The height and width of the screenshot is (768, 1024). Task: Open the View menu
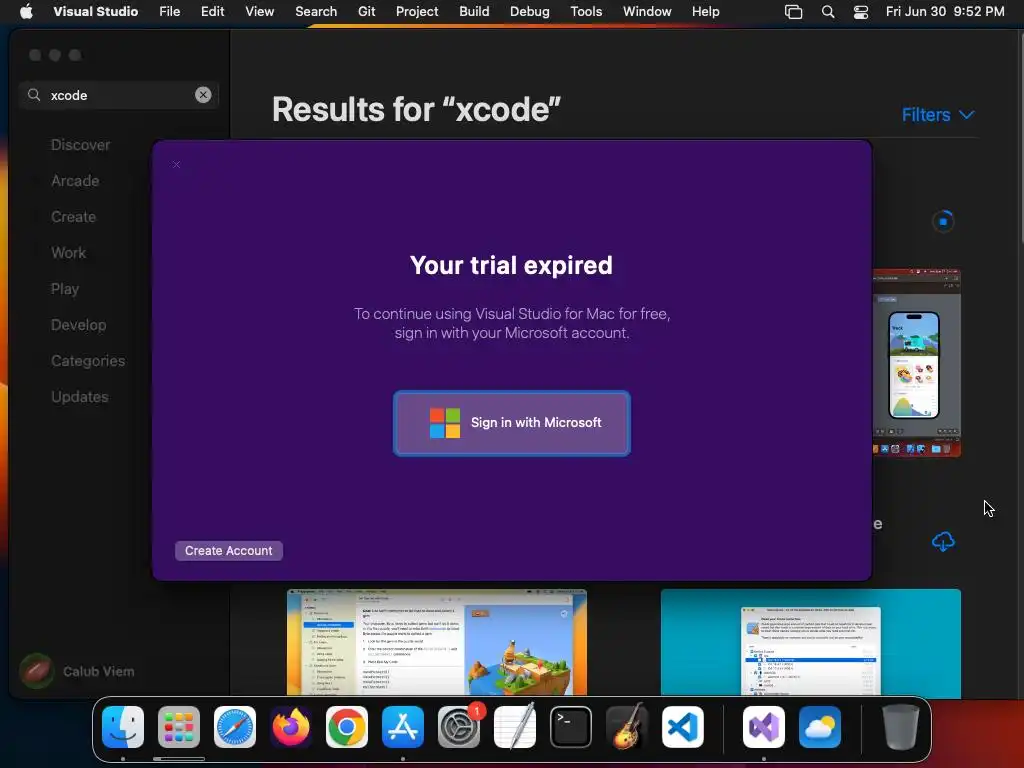pyautogui.click(x=259, y=11)
